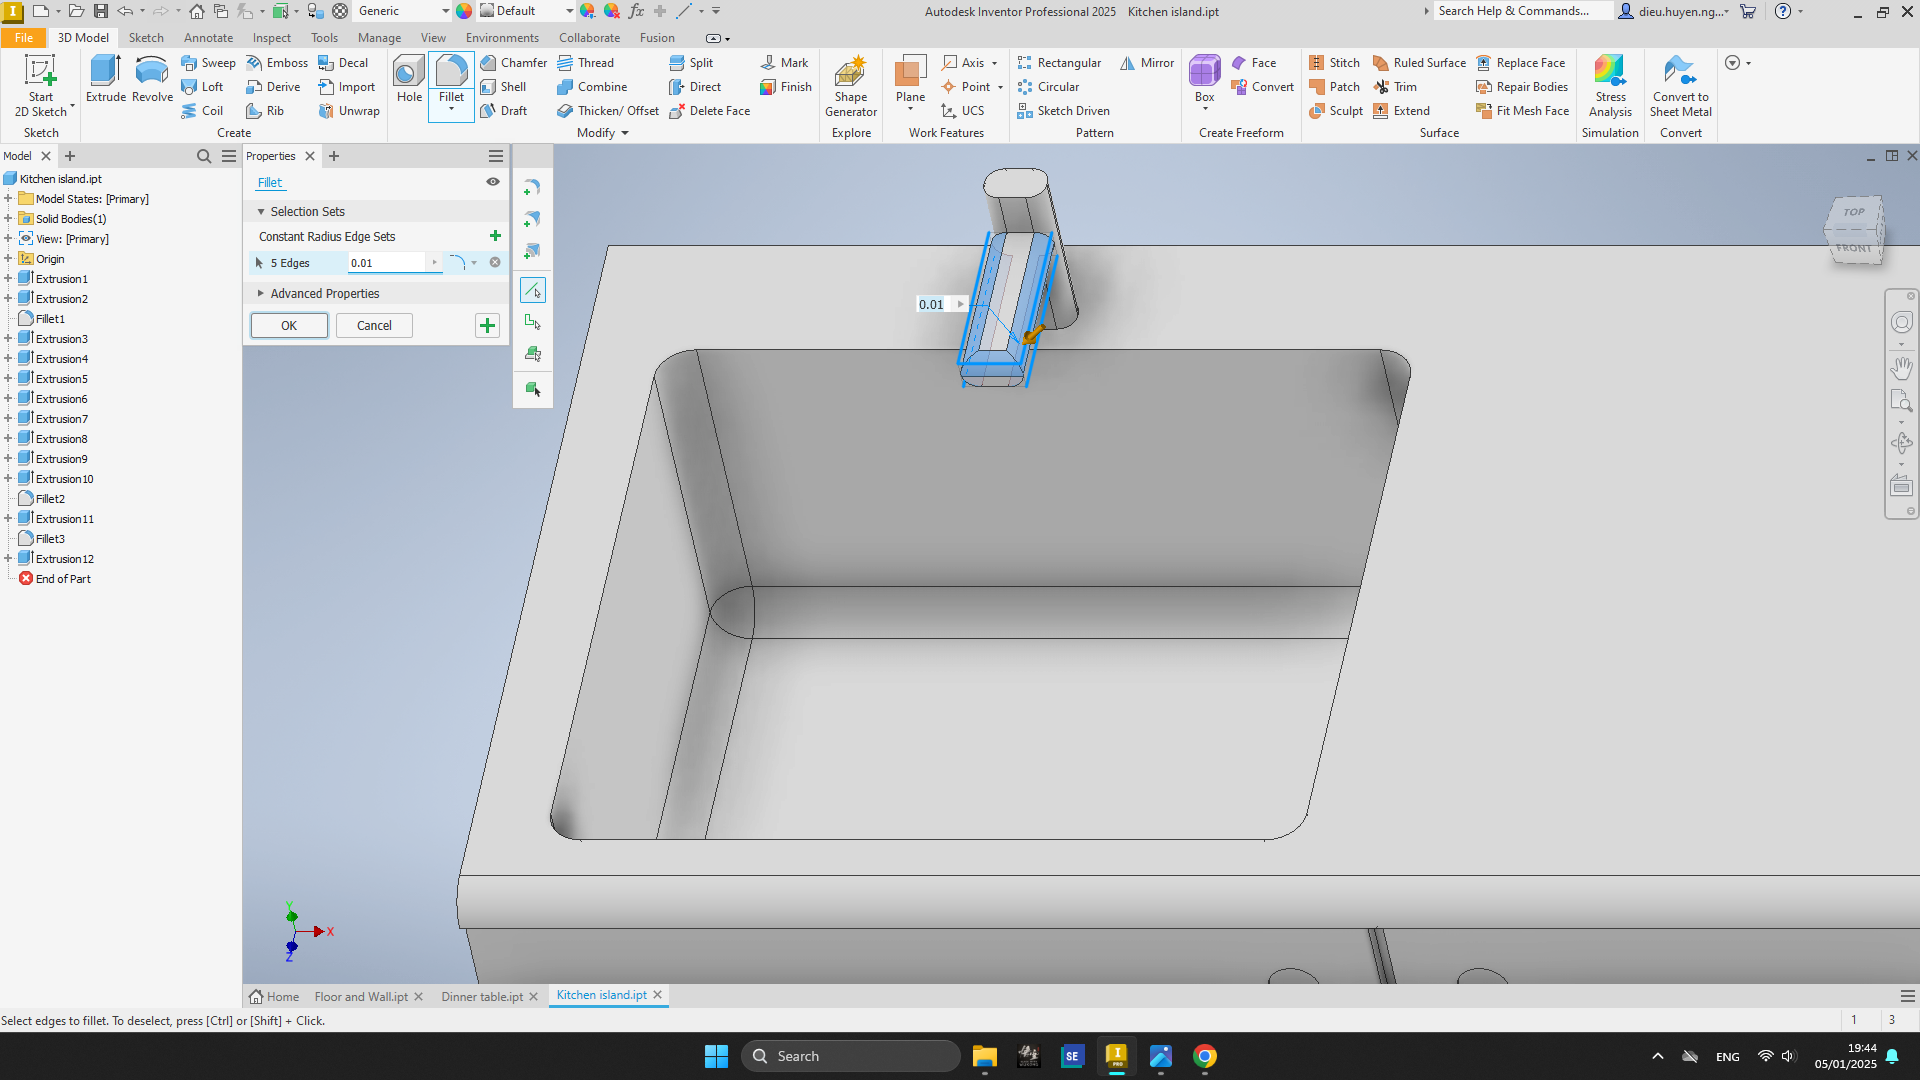Image resolution: width=1920 pixels, height=1080 pixels.
Task: Select the Emboss tool
Action: [x=277, y=62]
